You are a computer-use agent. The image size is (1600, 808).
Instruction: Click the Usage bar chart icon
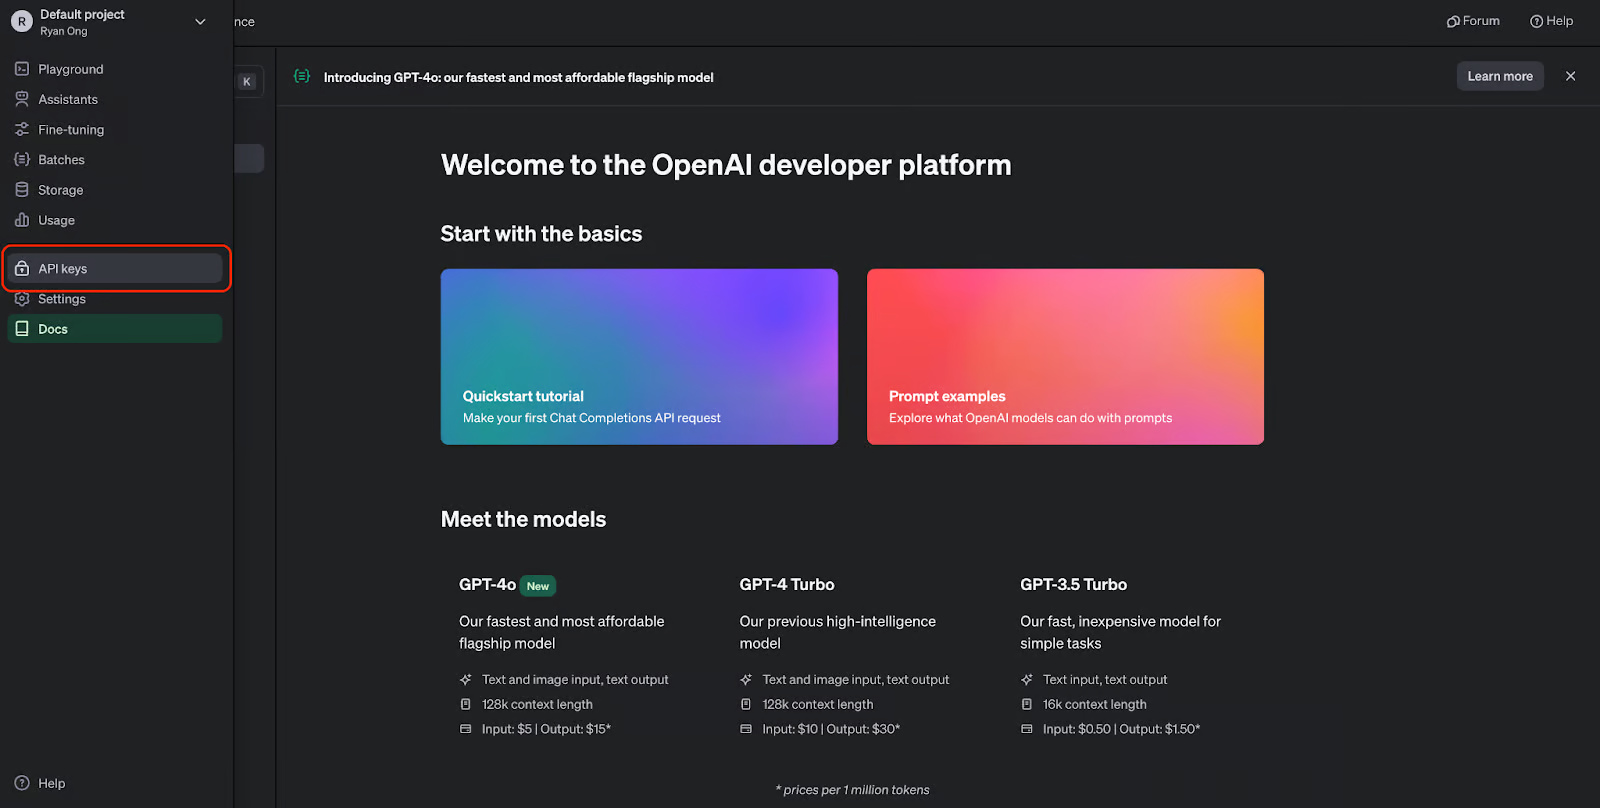point(22,220)
